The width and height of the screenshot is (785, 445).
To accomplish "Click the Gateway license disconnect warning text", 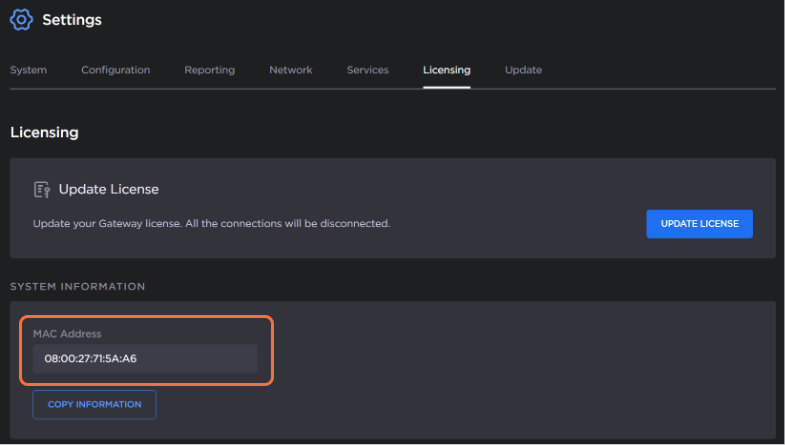I will click(211, 223).
